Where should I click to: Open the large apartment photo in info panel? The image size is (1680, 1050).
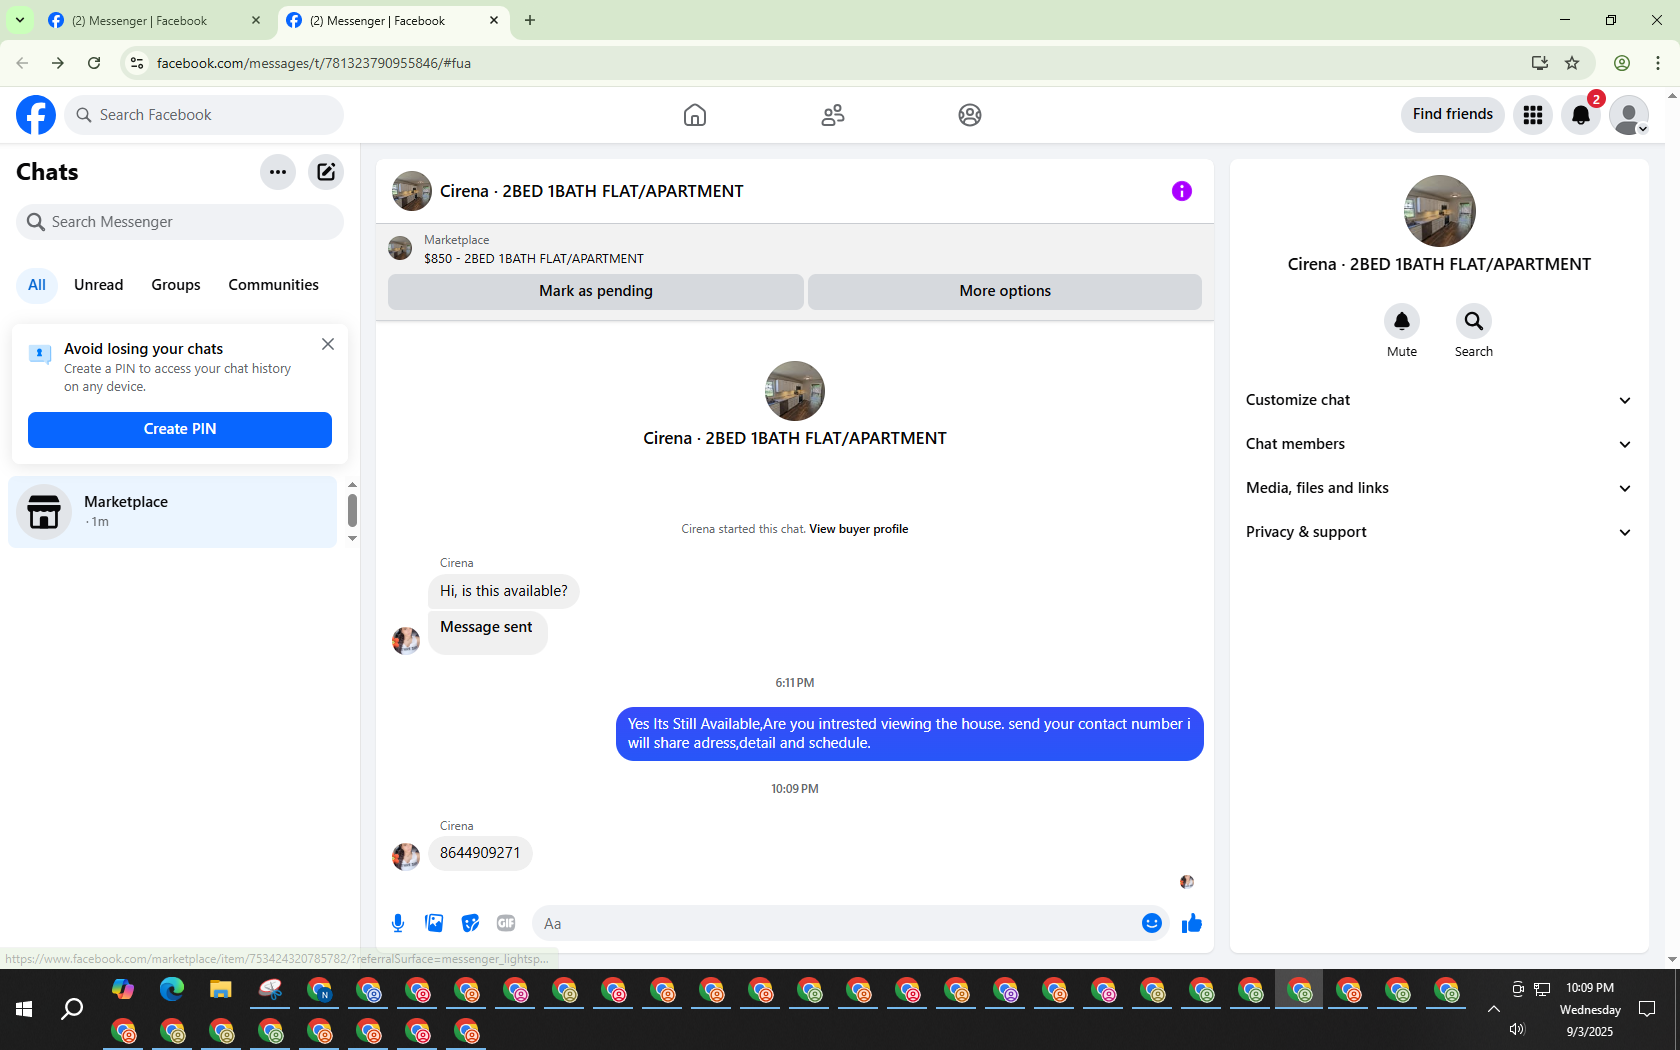(1440, 211)
